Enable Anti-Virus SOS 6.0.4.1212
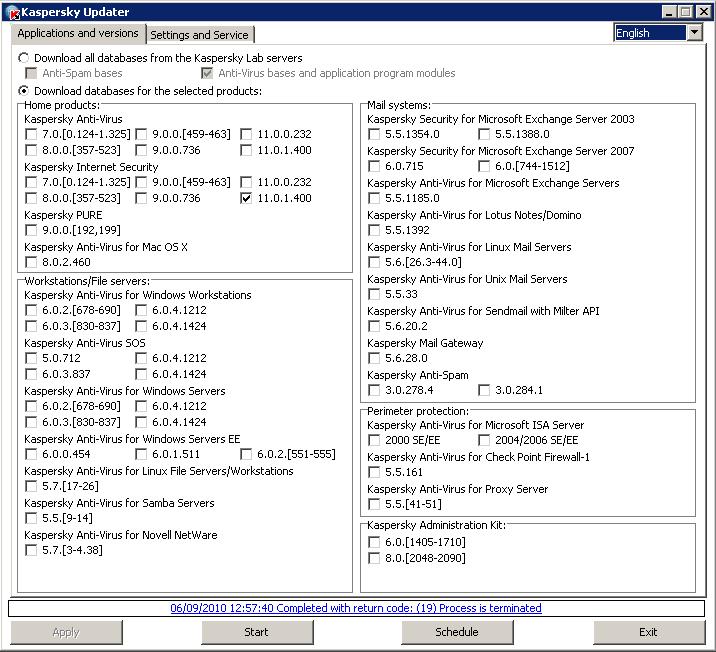Screen dimensions: 716x652 point(141,358)
